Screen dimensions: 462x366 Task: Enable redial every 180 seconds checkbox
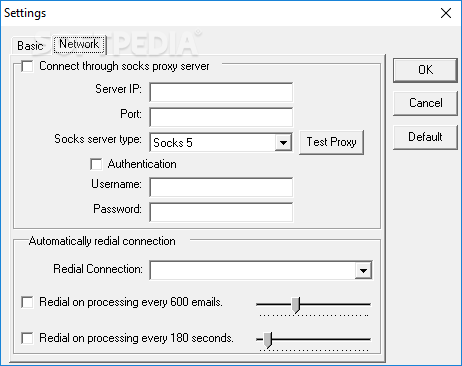click(x=27, y=338)
